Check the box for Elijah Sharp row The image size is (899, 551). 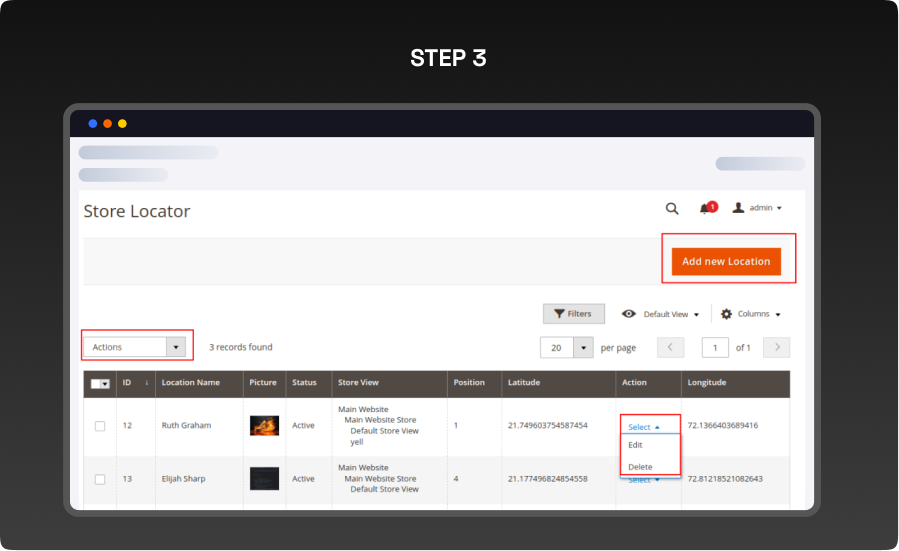pos(100,479)
